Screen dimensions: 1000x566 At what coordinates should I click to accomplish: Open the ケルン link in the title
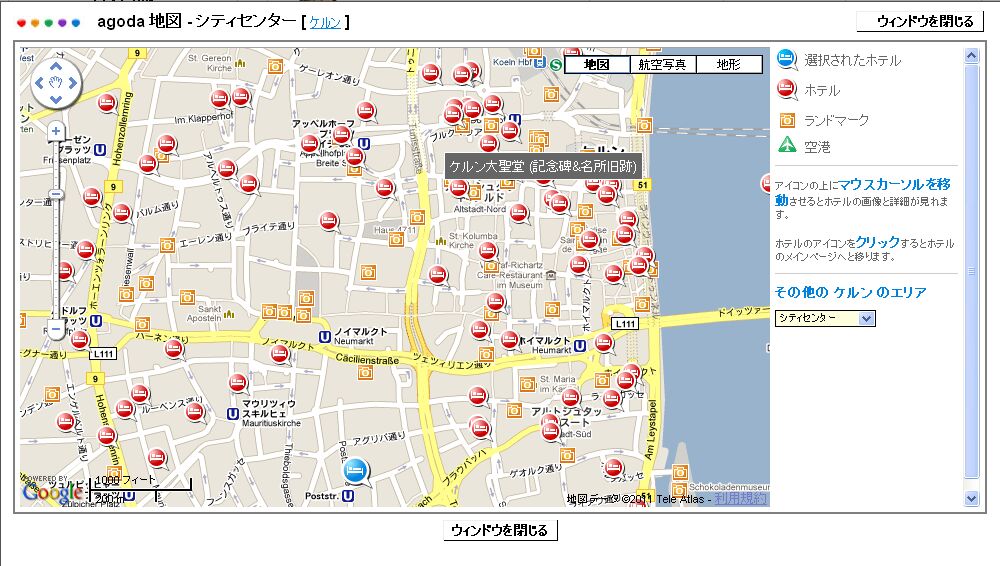(325, 22)
